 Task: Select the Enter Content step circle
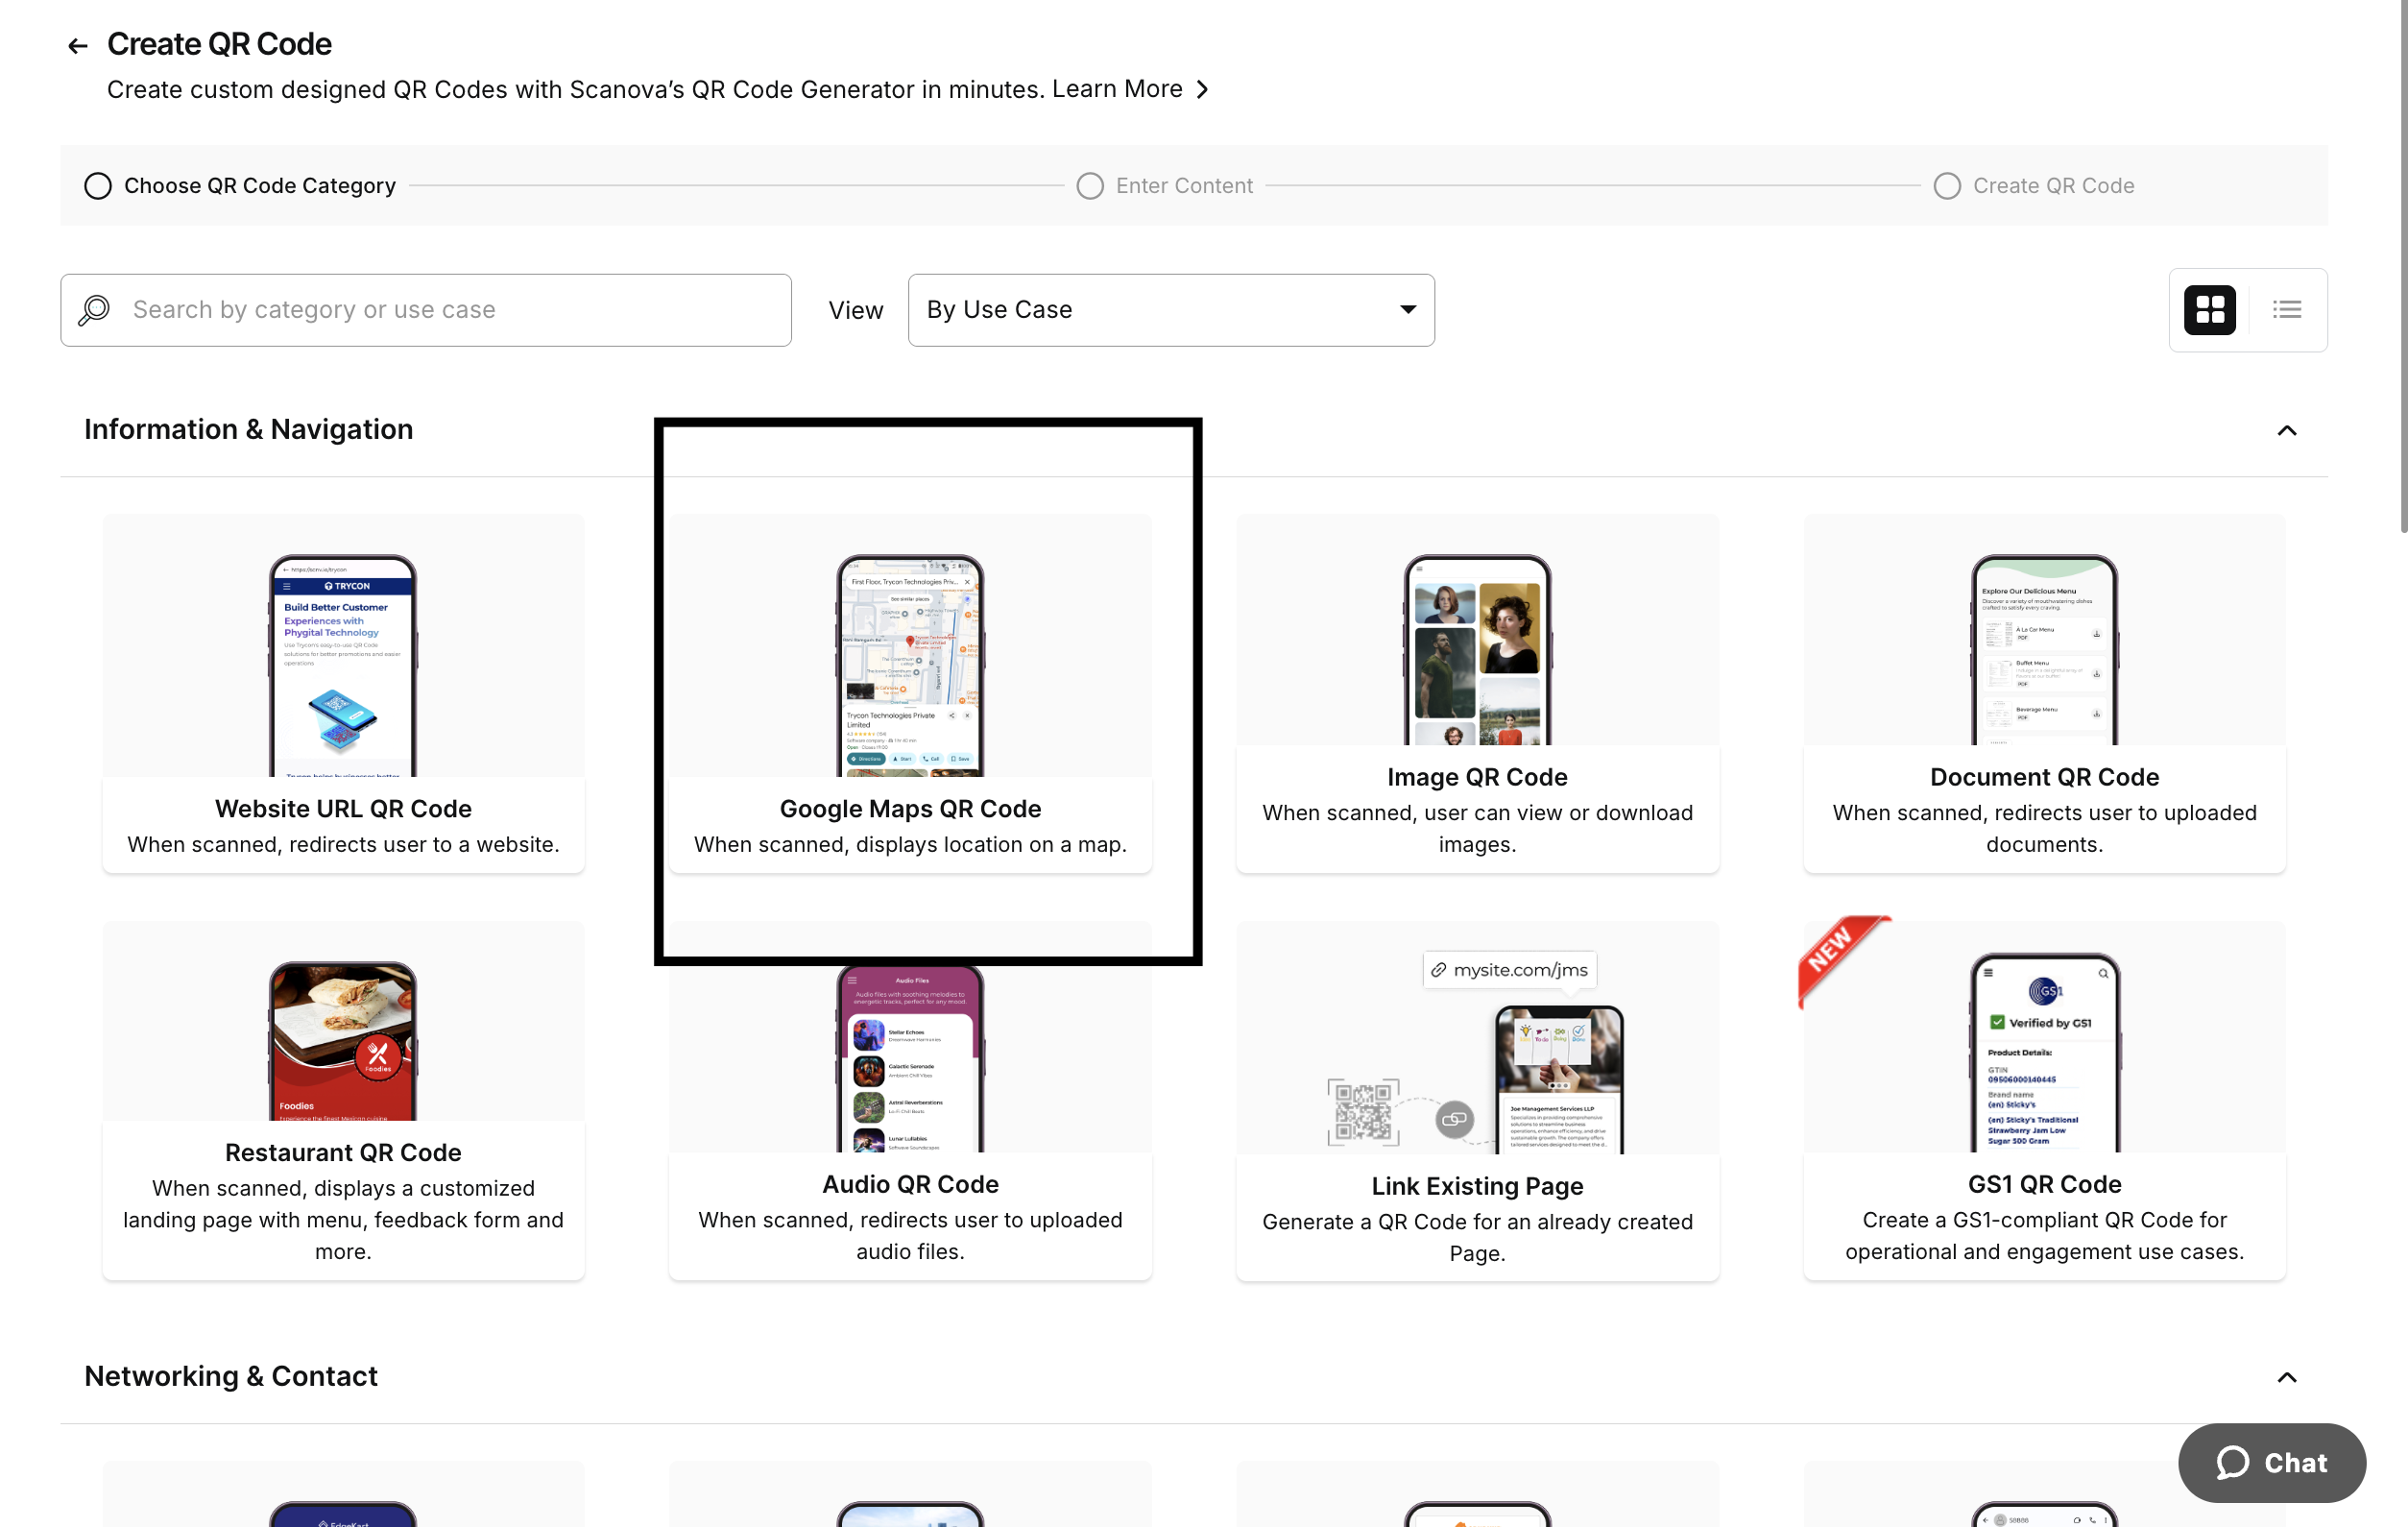pyautogui.click(x=1090, y=186)
